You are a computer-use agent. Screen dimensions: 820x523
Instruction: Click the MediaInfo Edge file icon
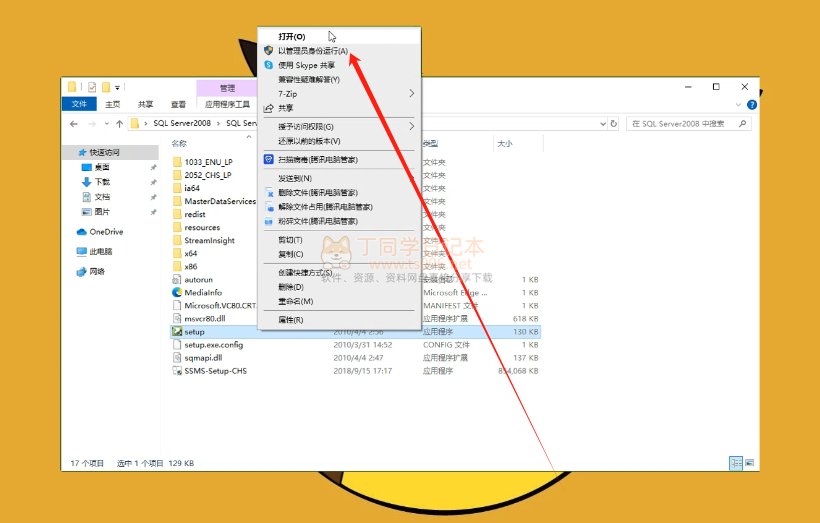coord(177,293)
